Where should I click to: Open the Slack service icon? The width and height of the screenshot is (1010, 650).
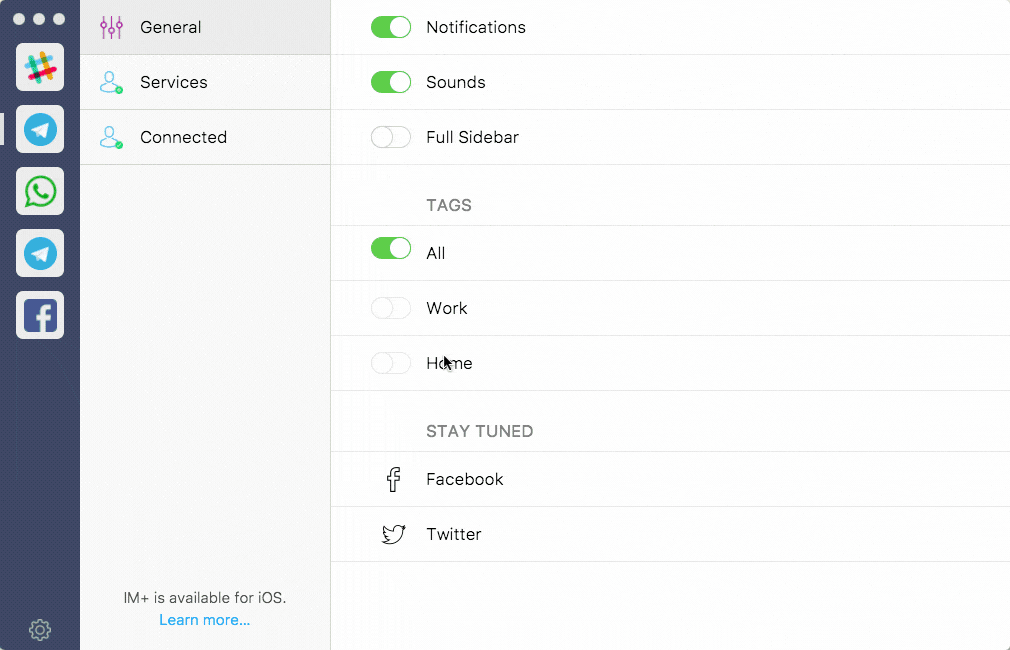click(x=40, y=67)
